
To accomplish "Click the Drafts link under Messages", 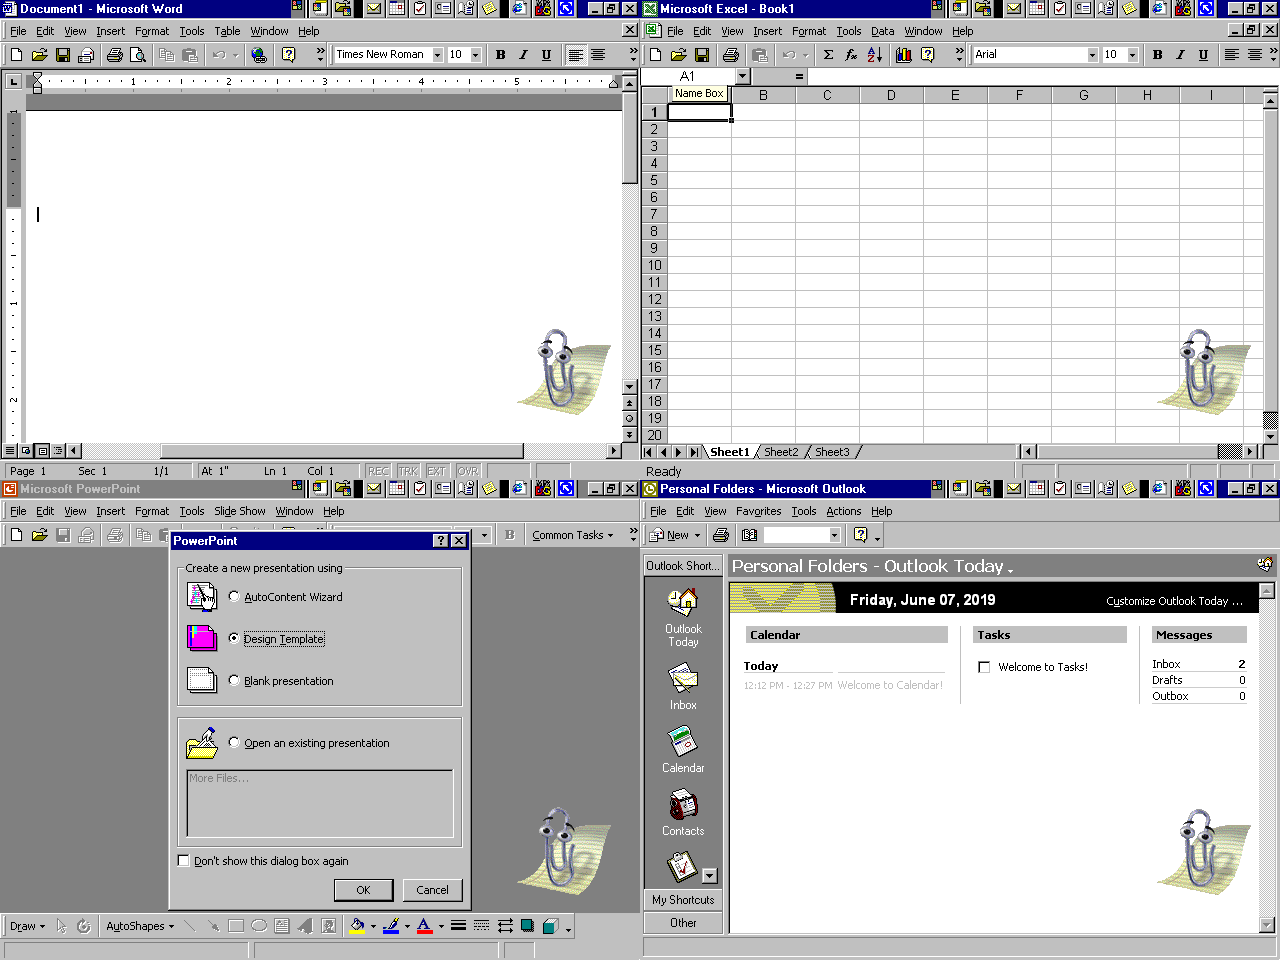I will click(1167, 680).
